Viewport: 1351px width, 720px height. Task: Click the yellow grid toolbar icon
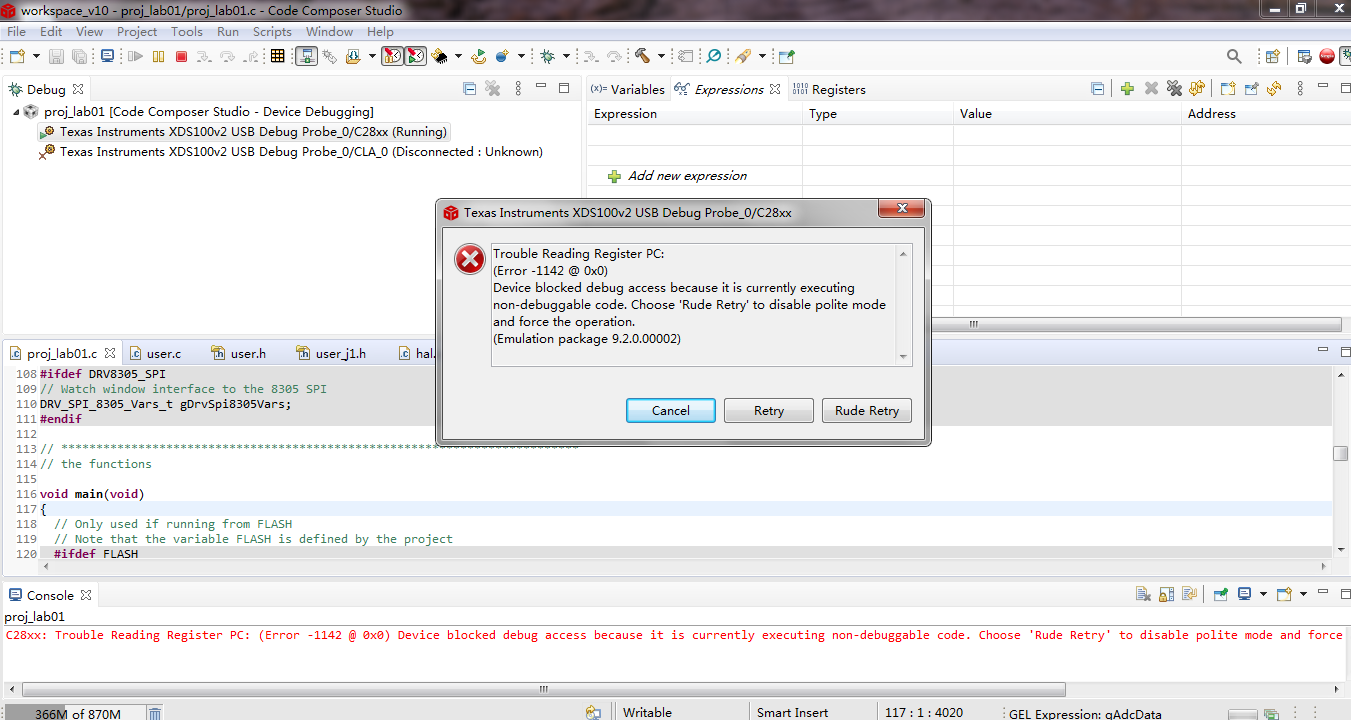tap(278, 57)
